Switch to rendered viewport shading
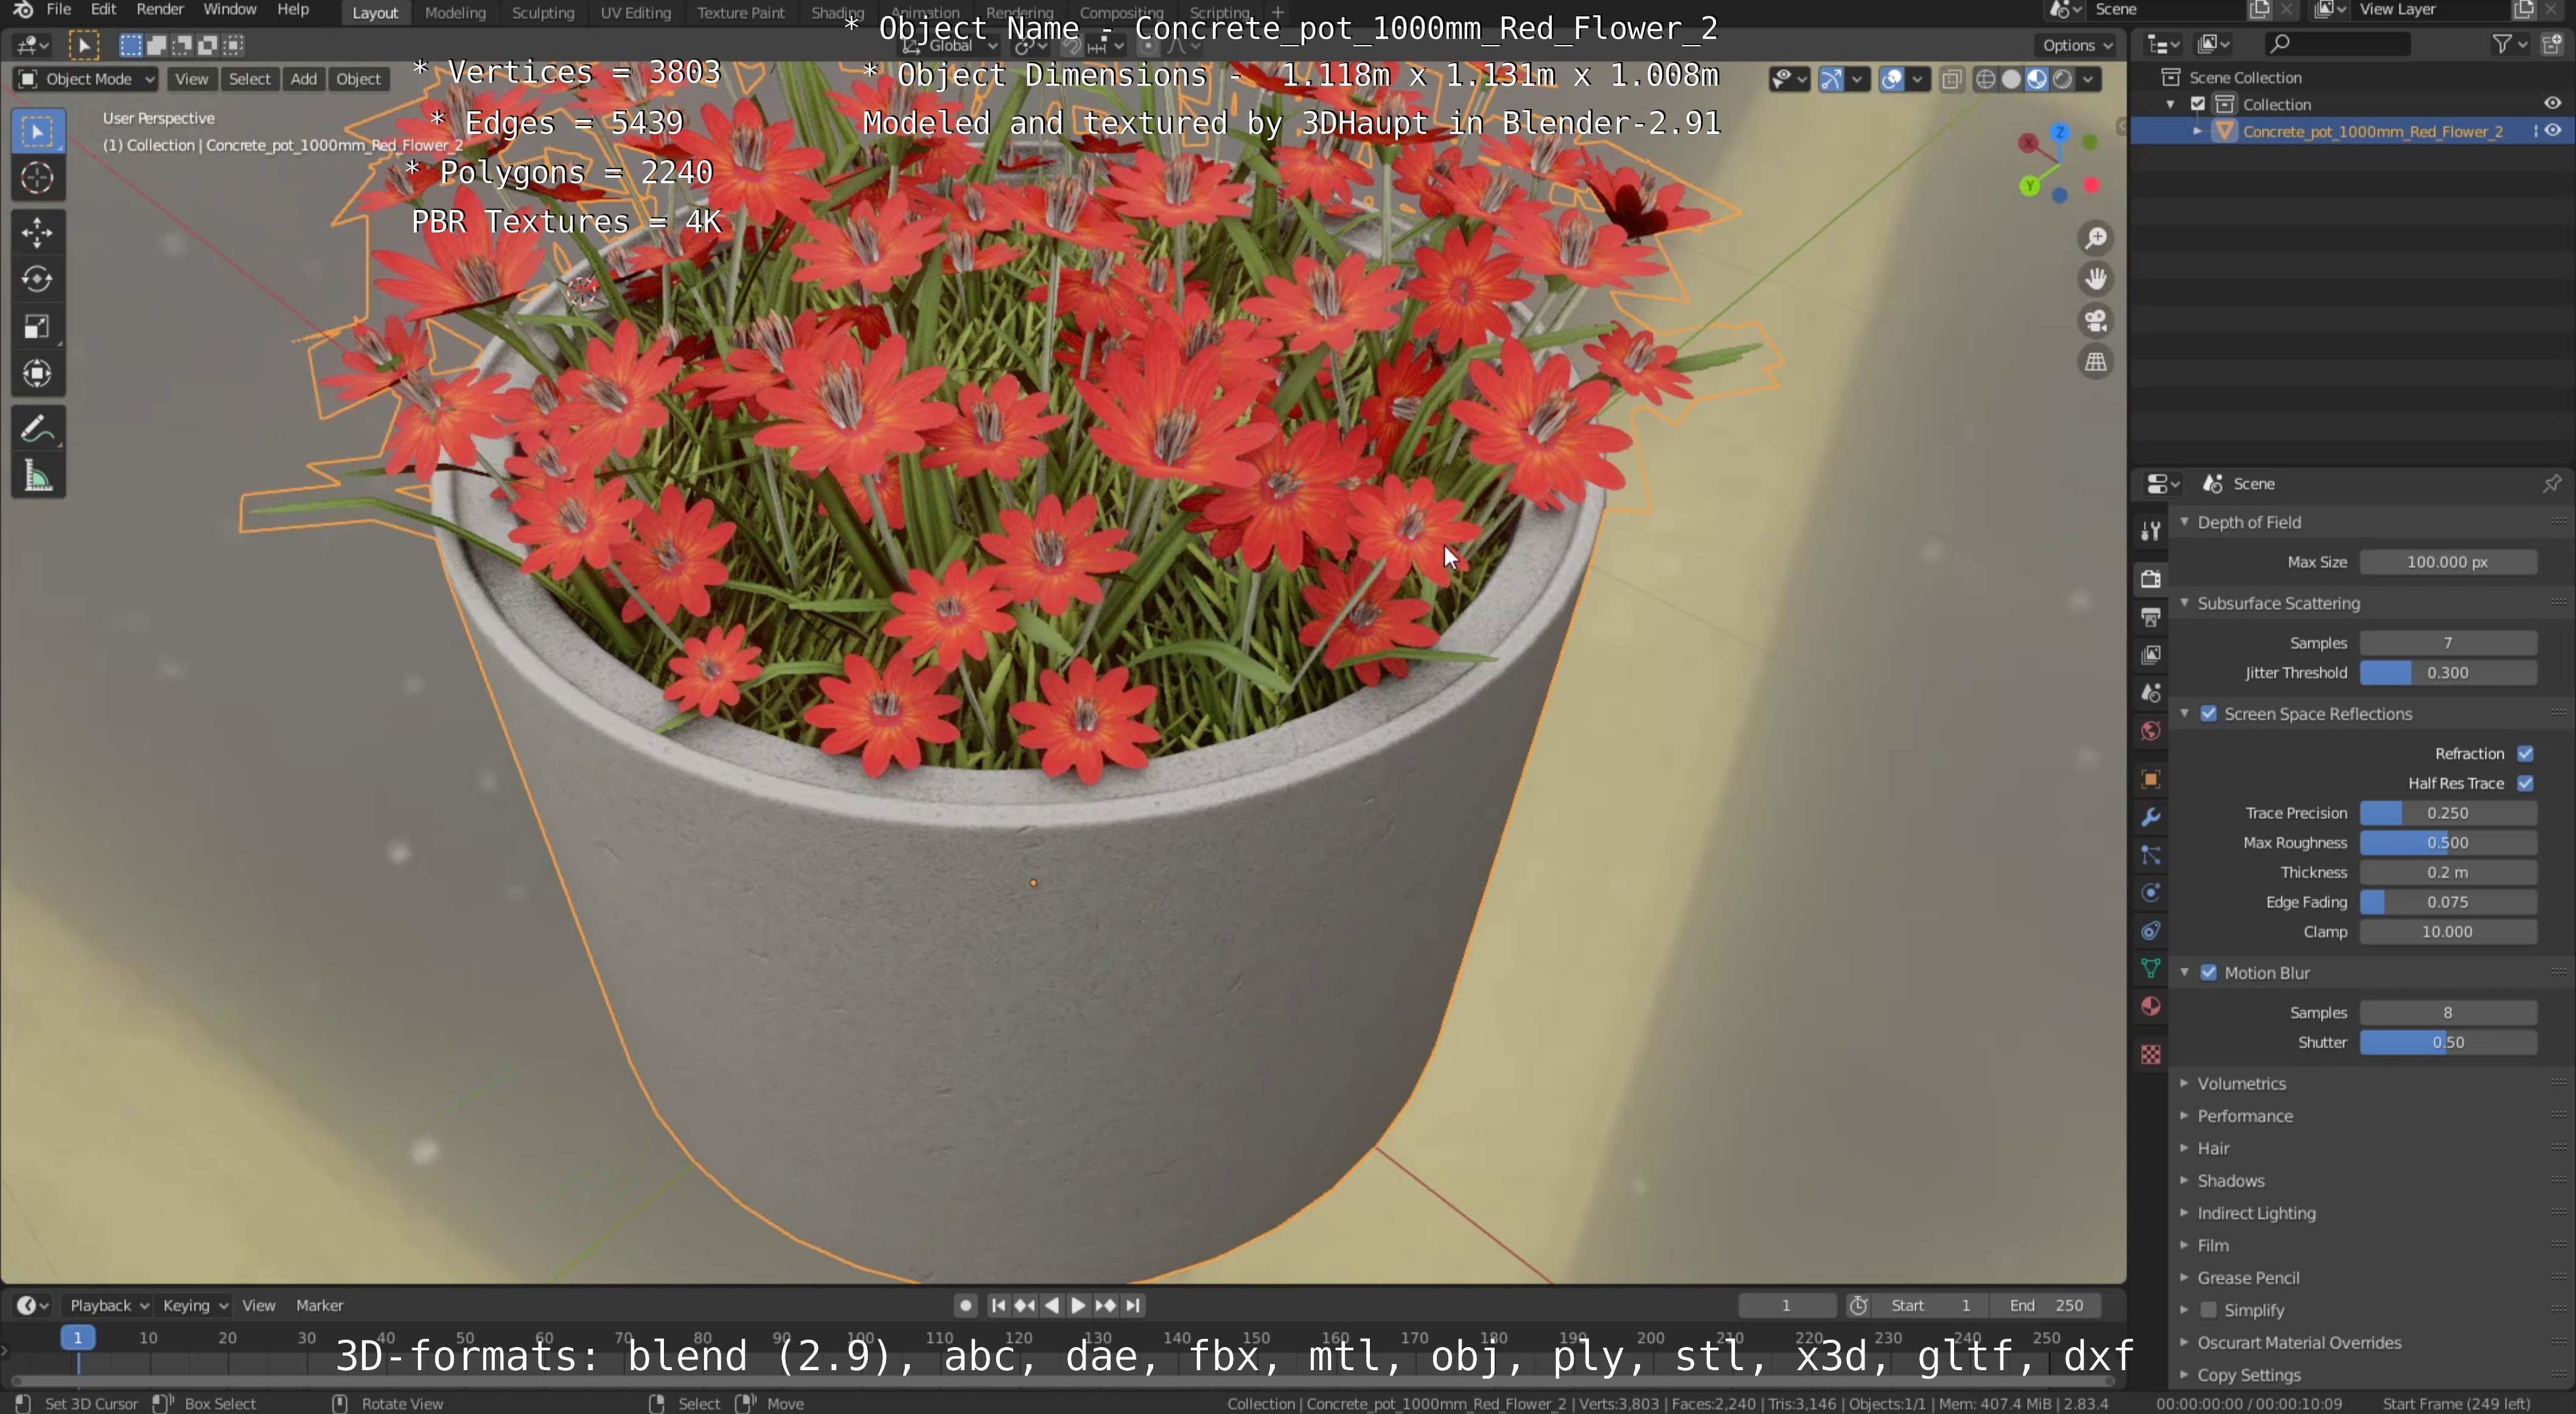The height and width of the screenshot is (1414, 2576). 2062,79
